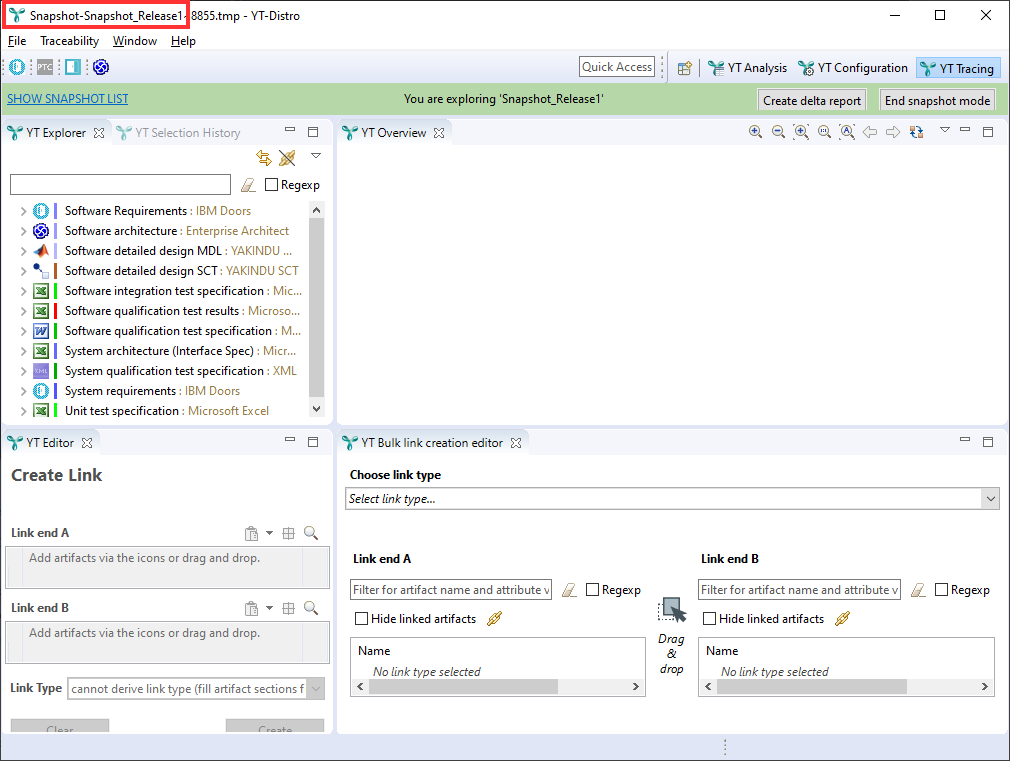Switch to the YT Selection History tab
The image size is (1010, 761).
click(178, 133)
